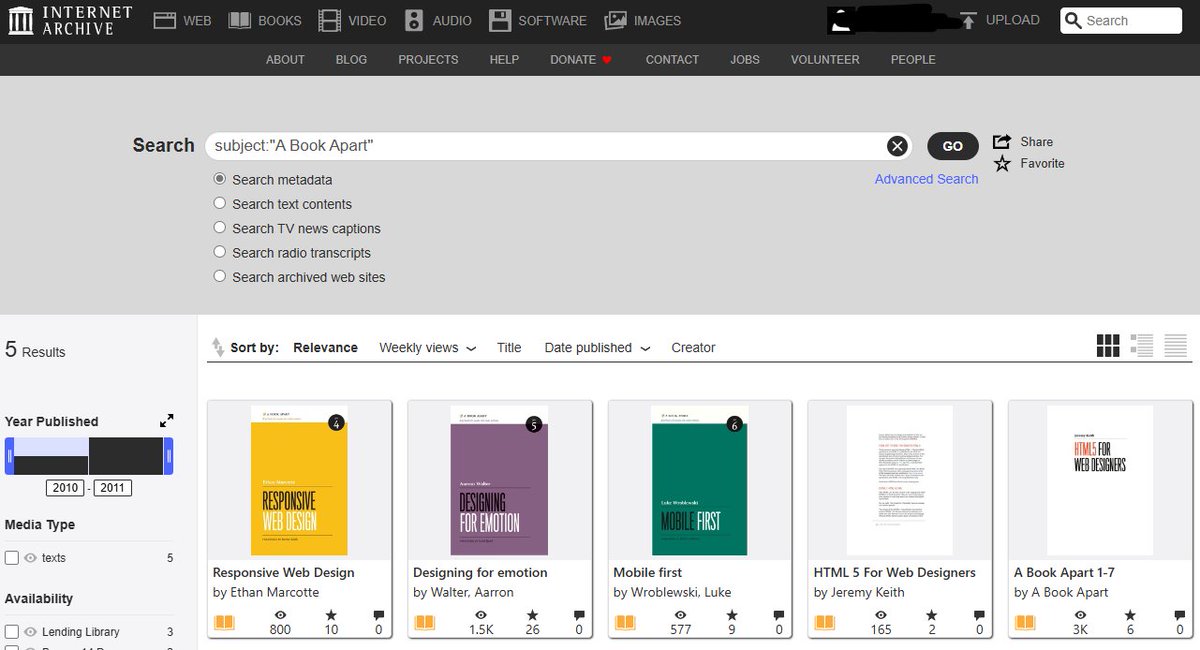Open the Blog menu item

[351, 59]
